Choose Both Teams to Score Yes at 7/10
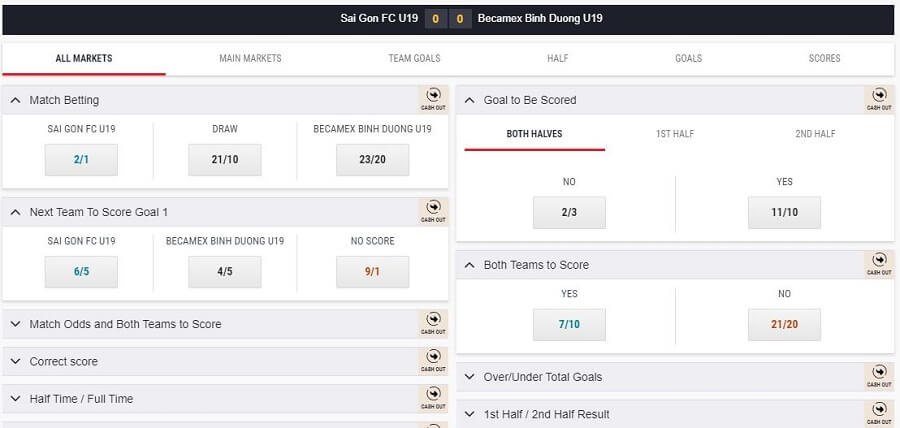 pos(569,324)
